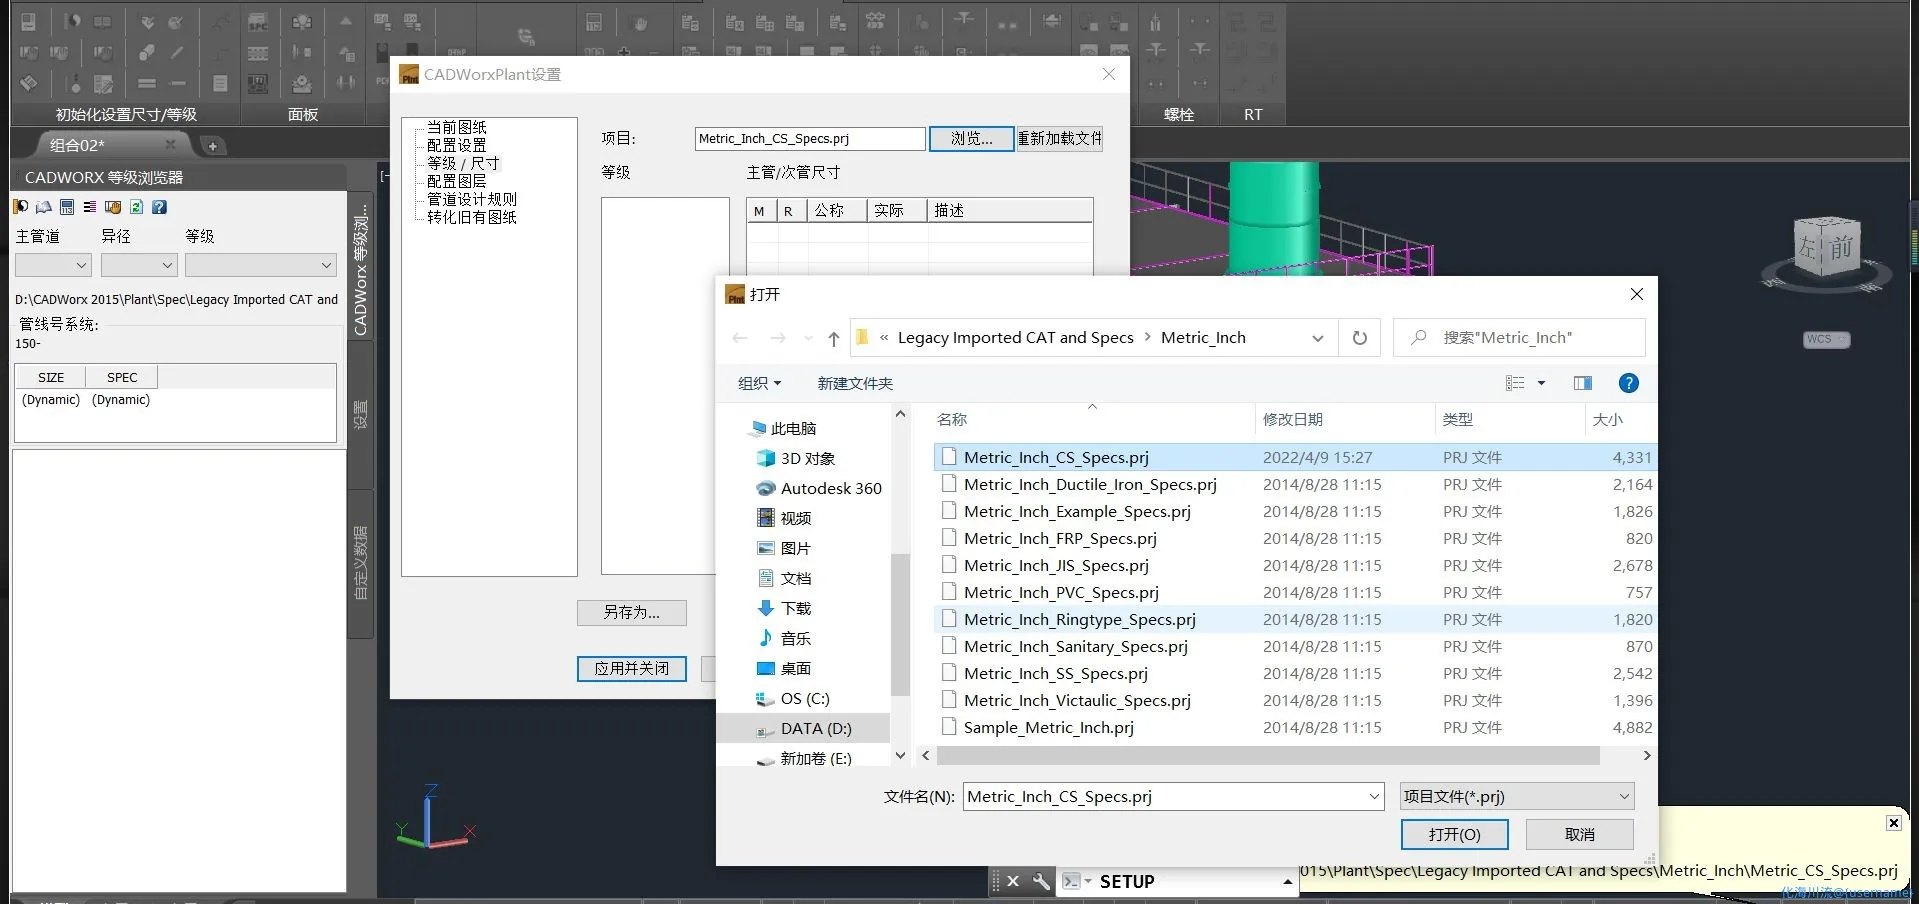Select 图片 folder in navigation pane
1919x904 pixels.
coord(784,548)
